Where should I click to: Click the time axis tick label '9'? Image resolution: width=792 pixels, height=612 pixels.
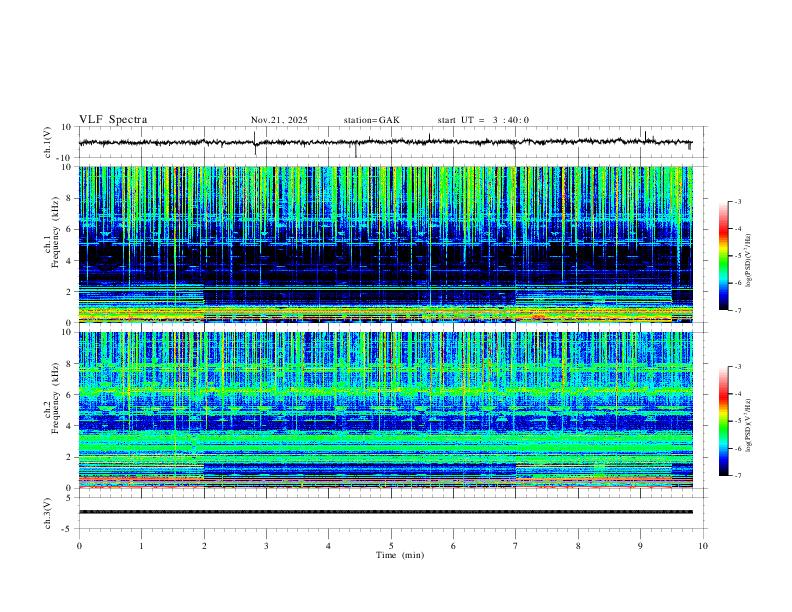(x=640, y=546)
